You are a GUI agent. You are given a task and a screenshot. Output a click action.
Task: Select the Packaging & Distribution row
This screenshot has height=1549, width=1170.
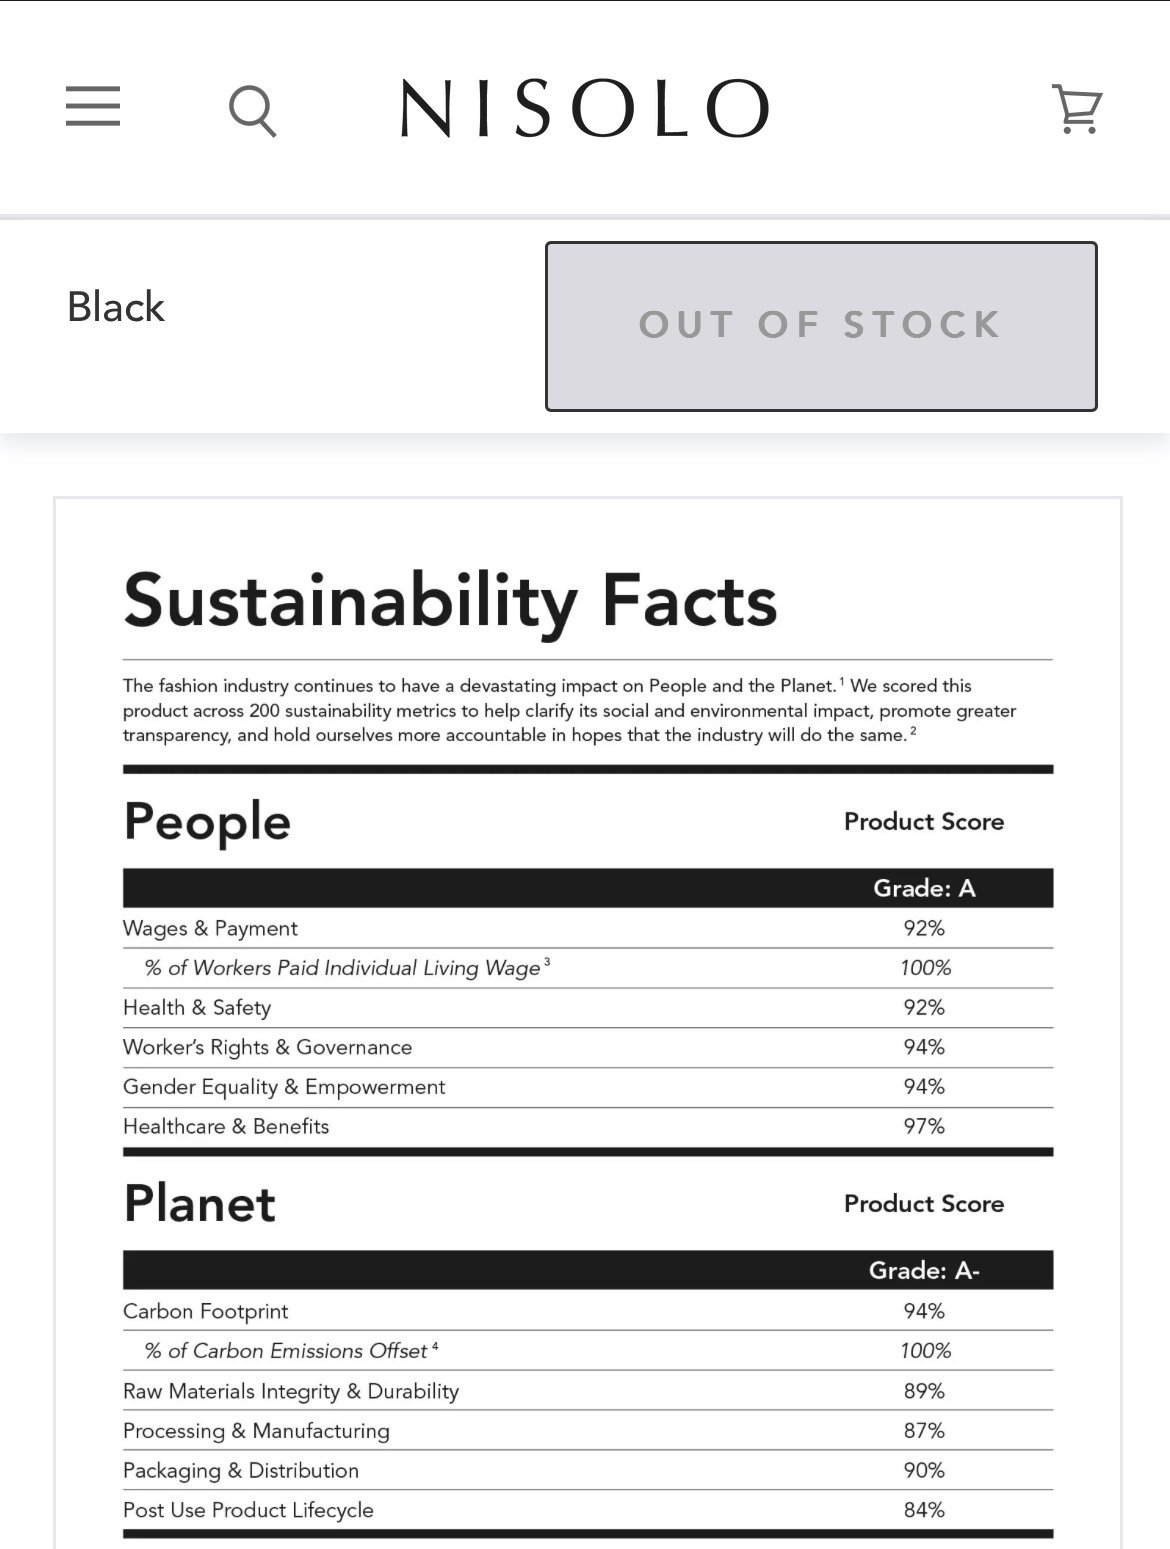(x=588, y=1470)
